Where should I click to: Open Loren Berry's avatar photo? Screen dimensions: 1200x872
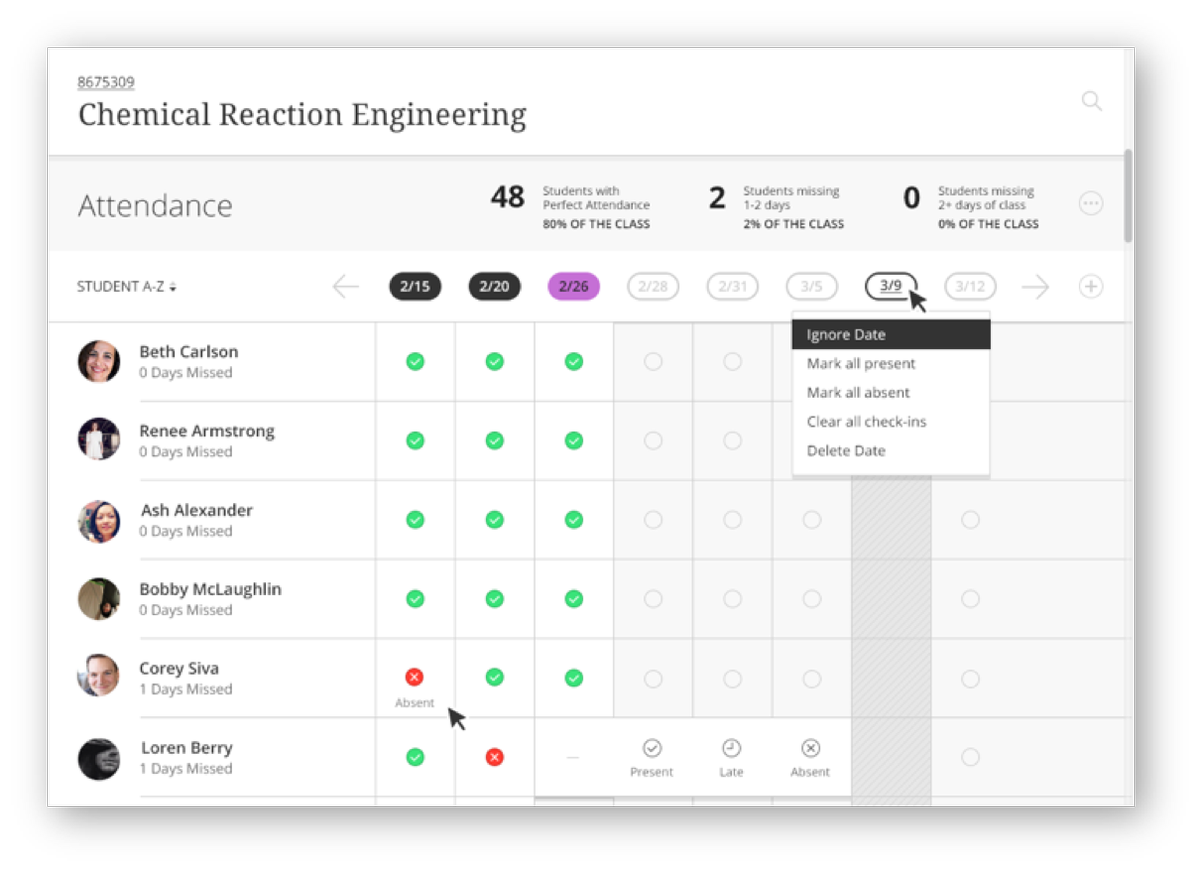[99, 759]
